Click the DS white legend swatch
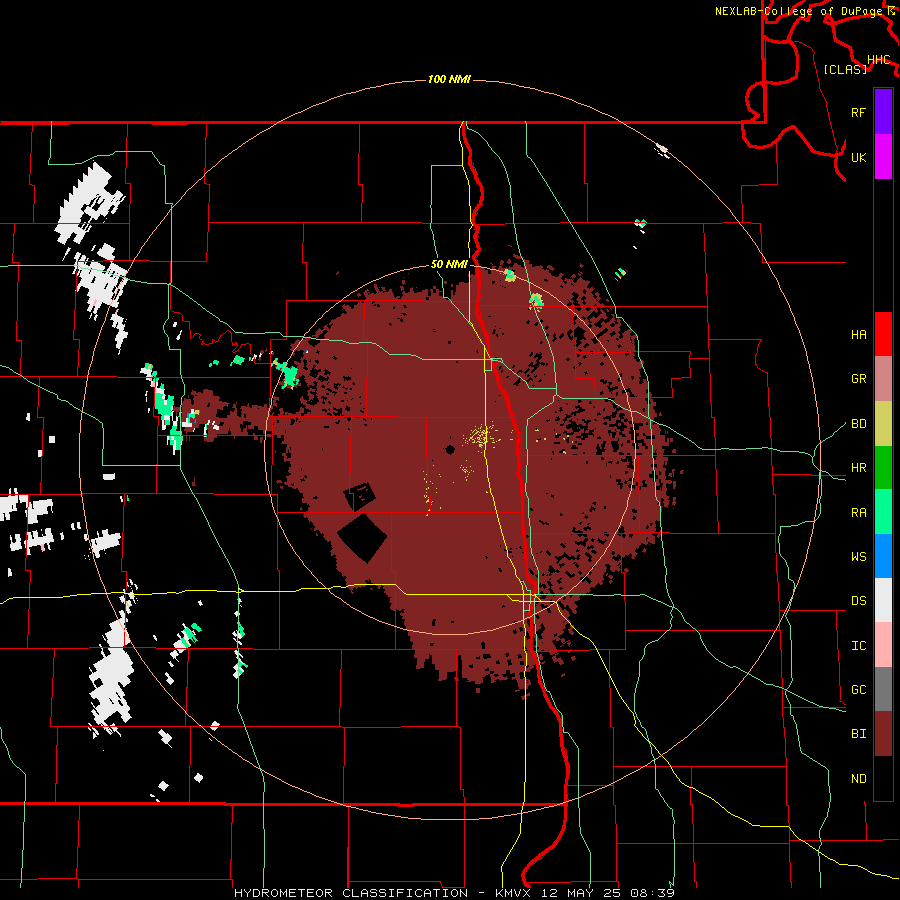The width and height of the screenshot is (900, 900). click(x=883, y=600)
